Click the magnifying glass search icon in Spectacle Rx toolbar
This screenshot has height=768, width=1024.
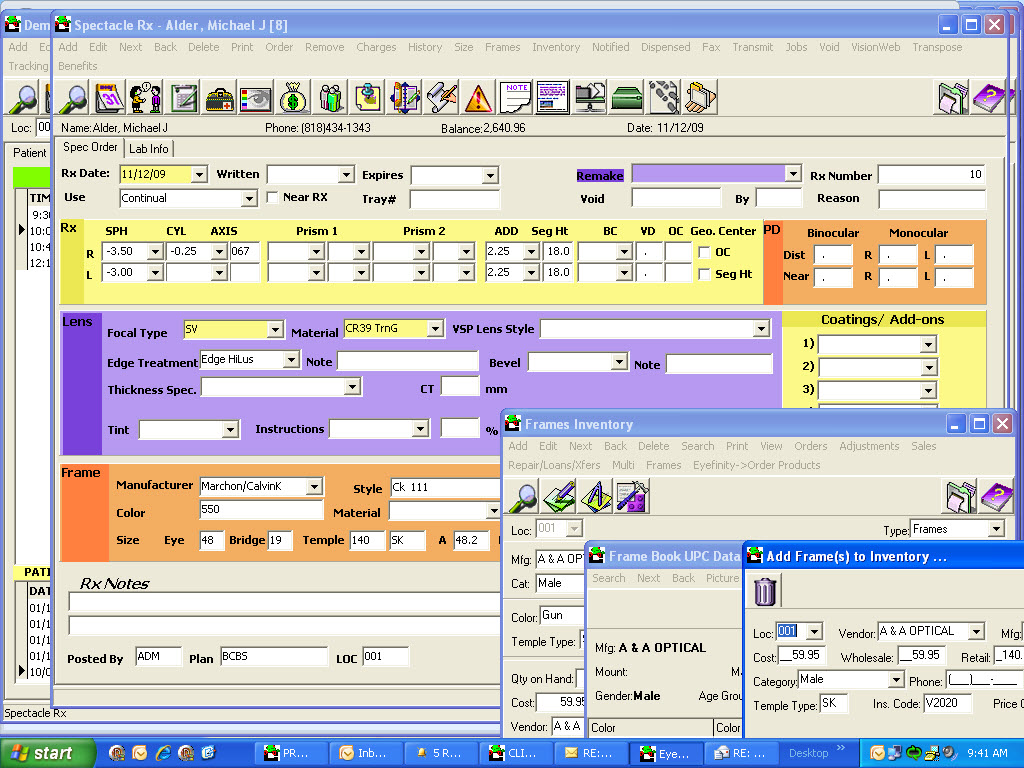click(73, 98)
